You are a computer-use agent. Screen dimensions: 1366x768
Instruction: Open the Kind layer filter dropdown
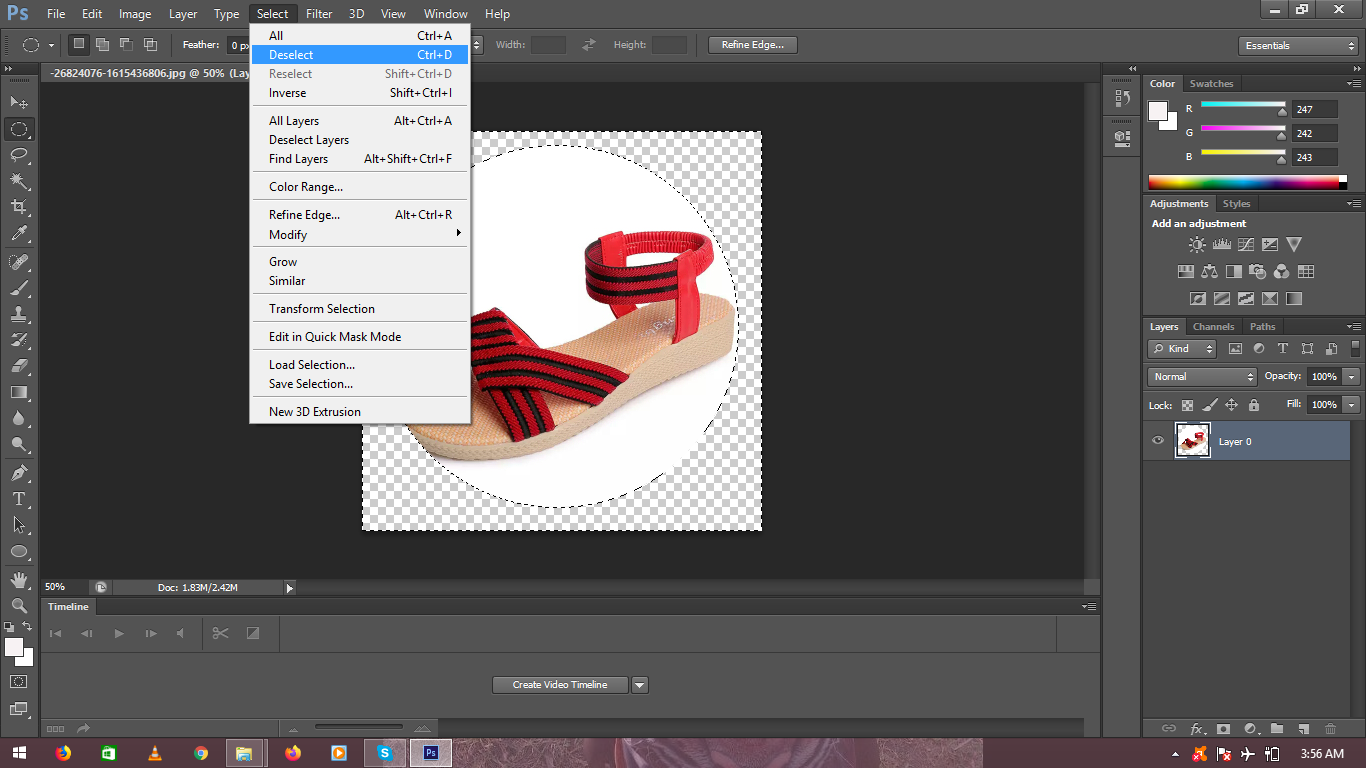pos(1182,349)
